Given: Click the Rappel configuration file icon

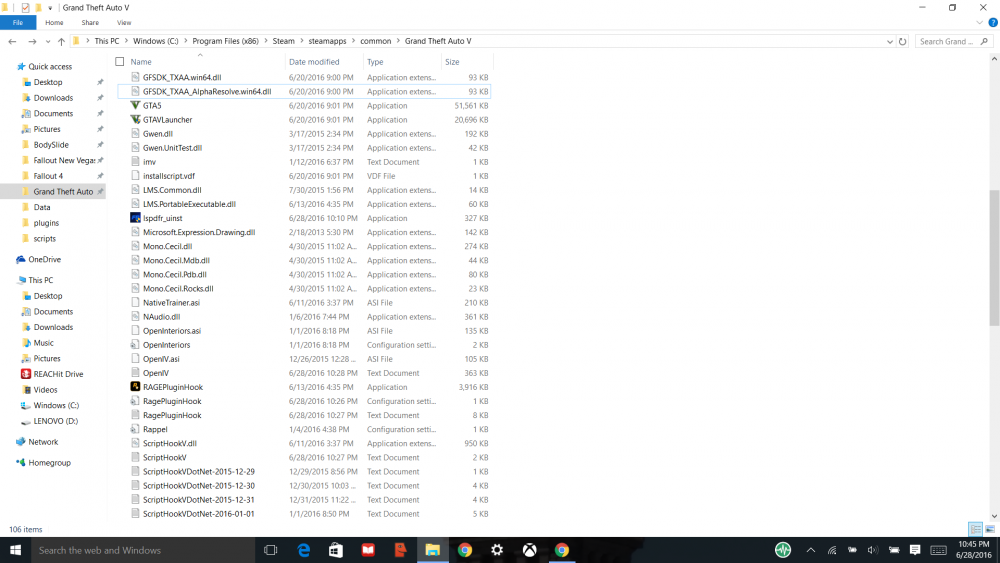Looking at the screenshot, I should pyautogui.click(x=135, y=429).
